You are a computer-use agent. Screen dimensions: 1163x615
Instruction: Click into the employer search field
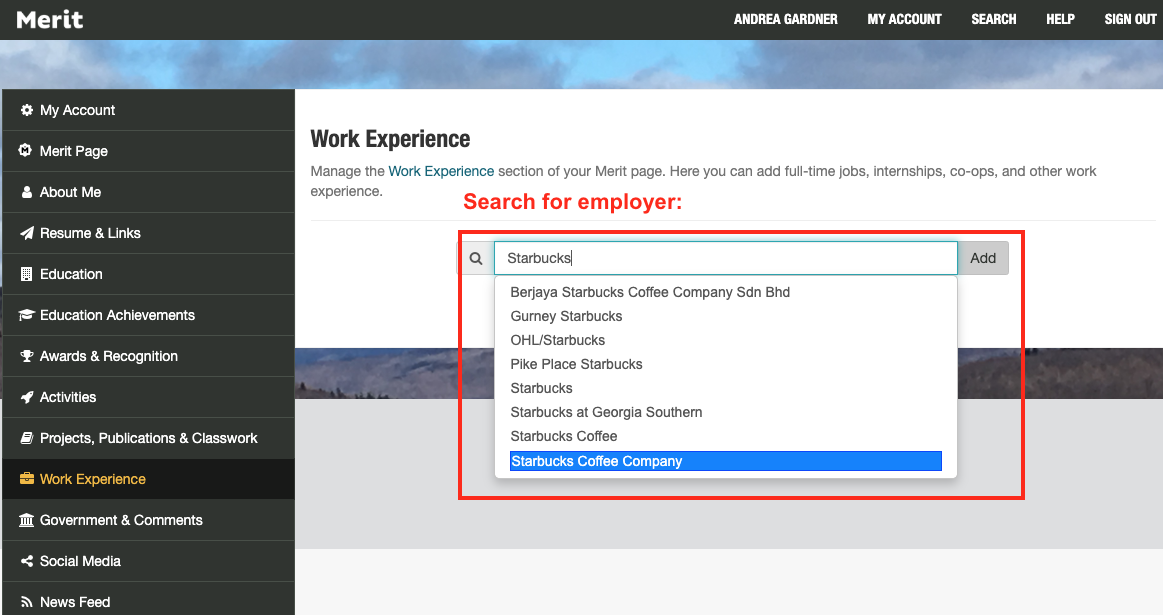click(725, 258)
